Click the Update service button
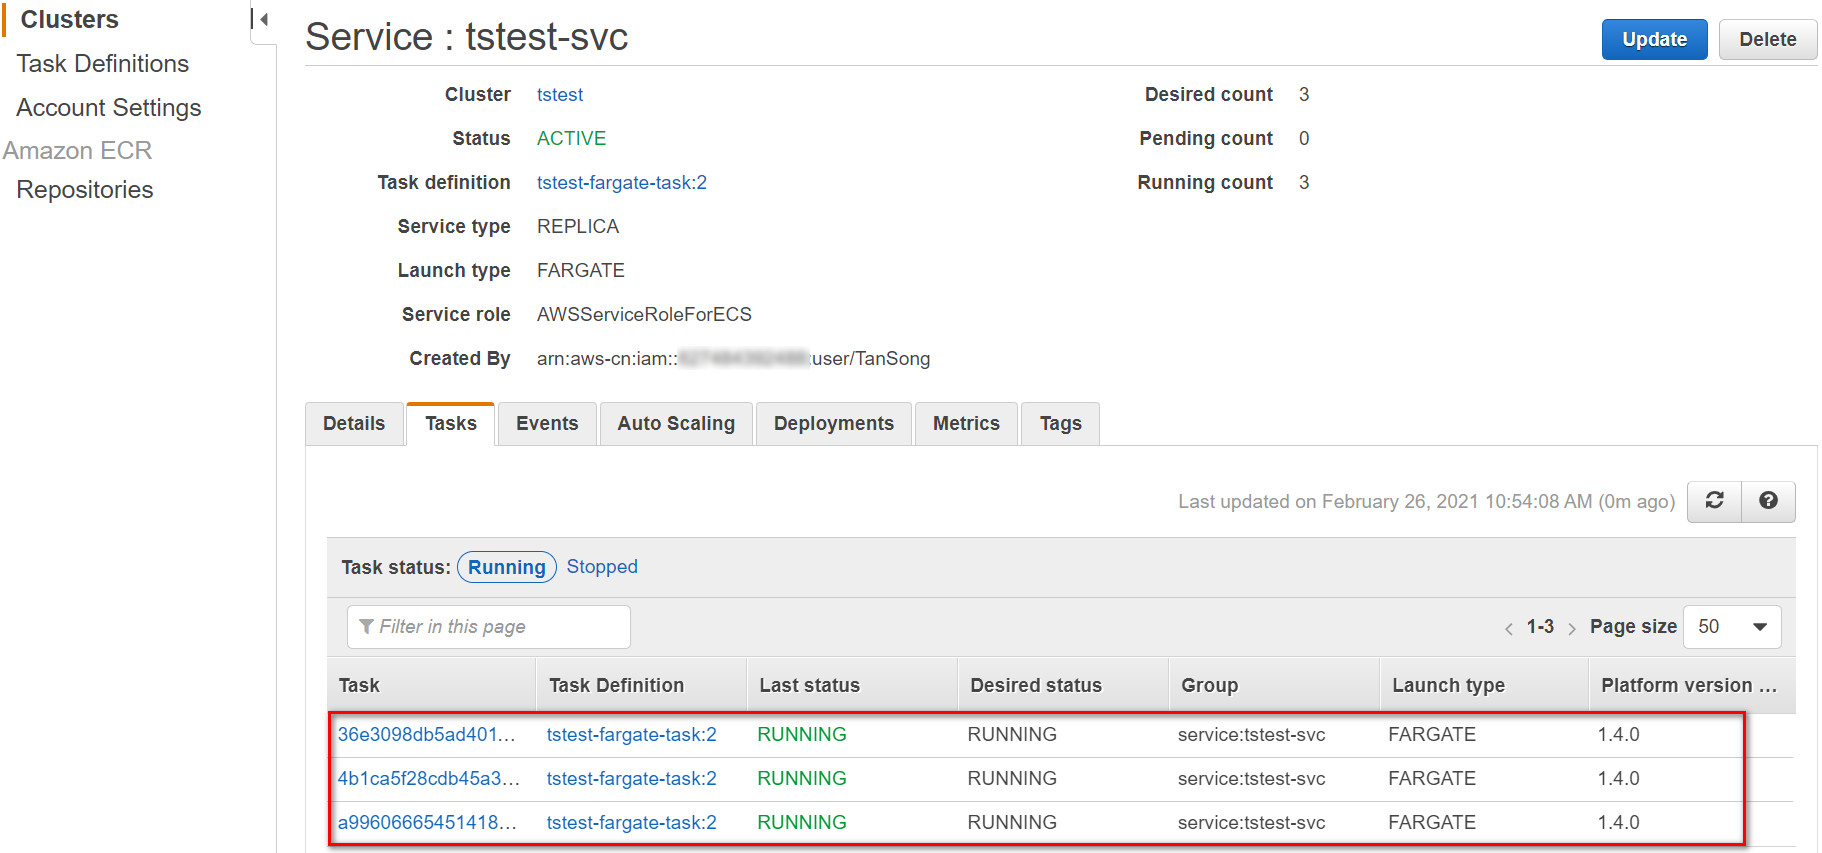Viewport: 1822px width, 853px height. (1654, 39)
